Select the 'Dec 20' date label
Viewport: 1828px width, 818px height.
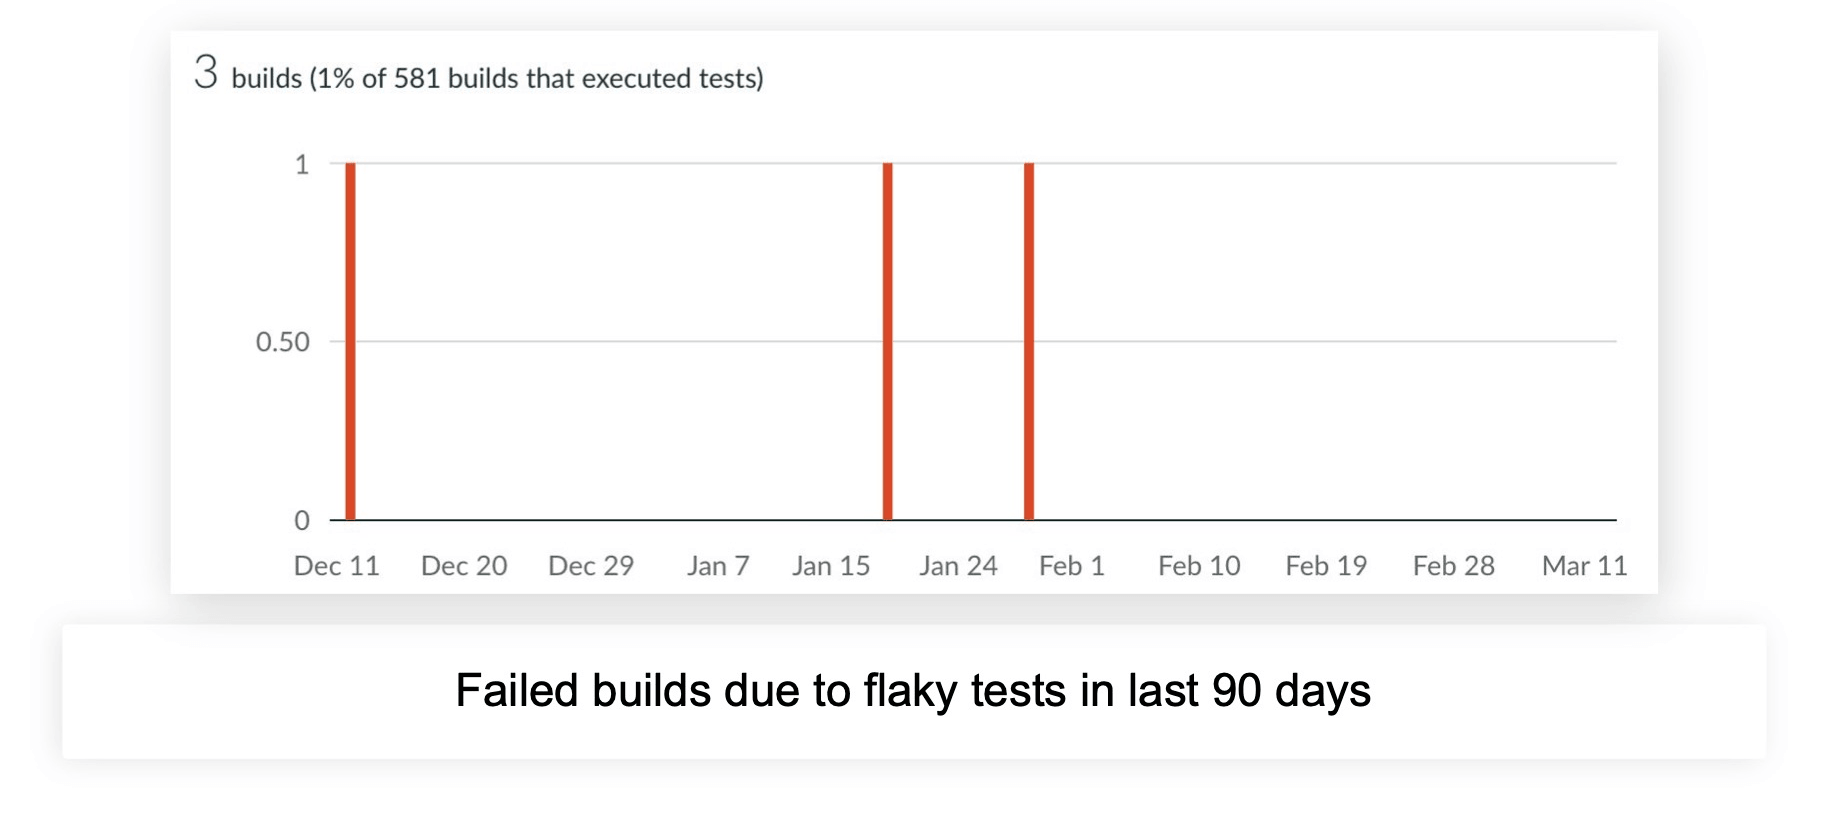464,566
